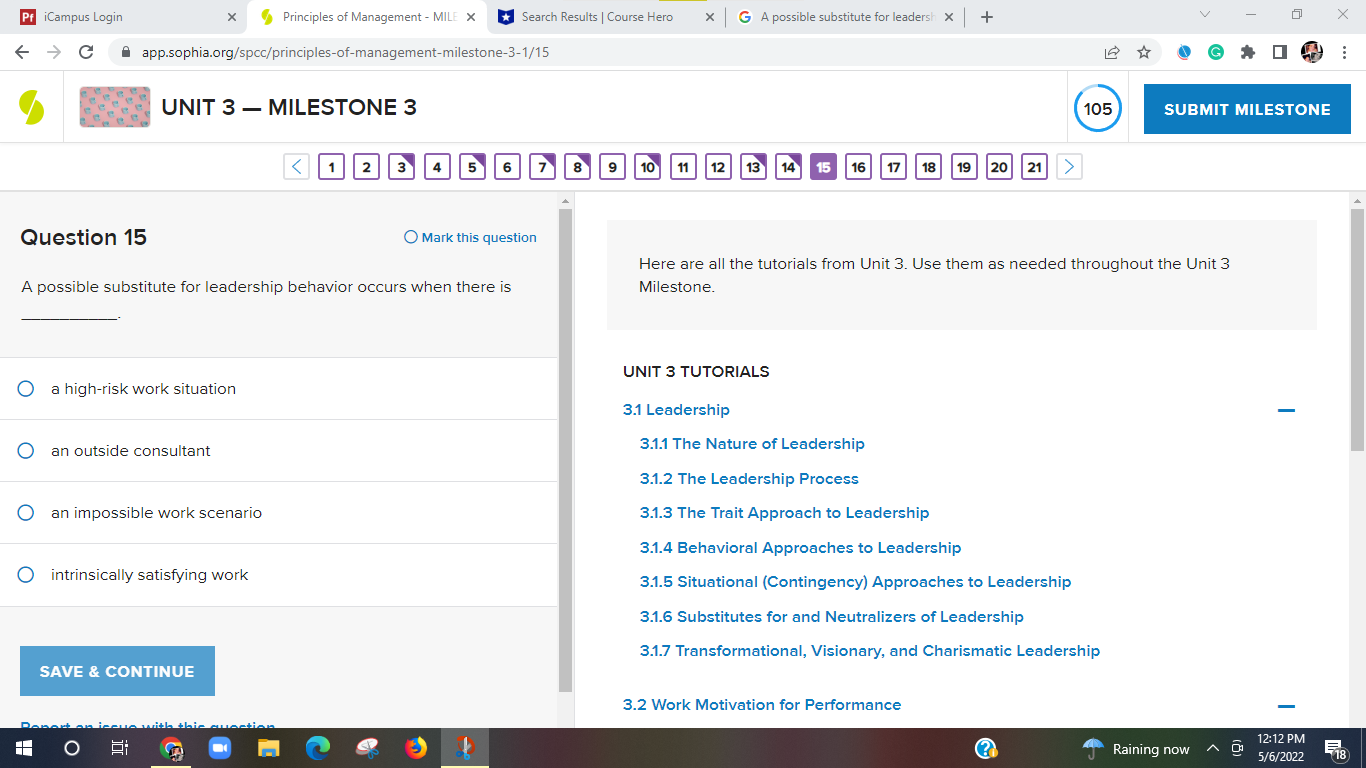Open Chrome's three-dot menu
The height and width of the screenshot is (768, 1366).
pyautogui.click(x=1344, y=52)
